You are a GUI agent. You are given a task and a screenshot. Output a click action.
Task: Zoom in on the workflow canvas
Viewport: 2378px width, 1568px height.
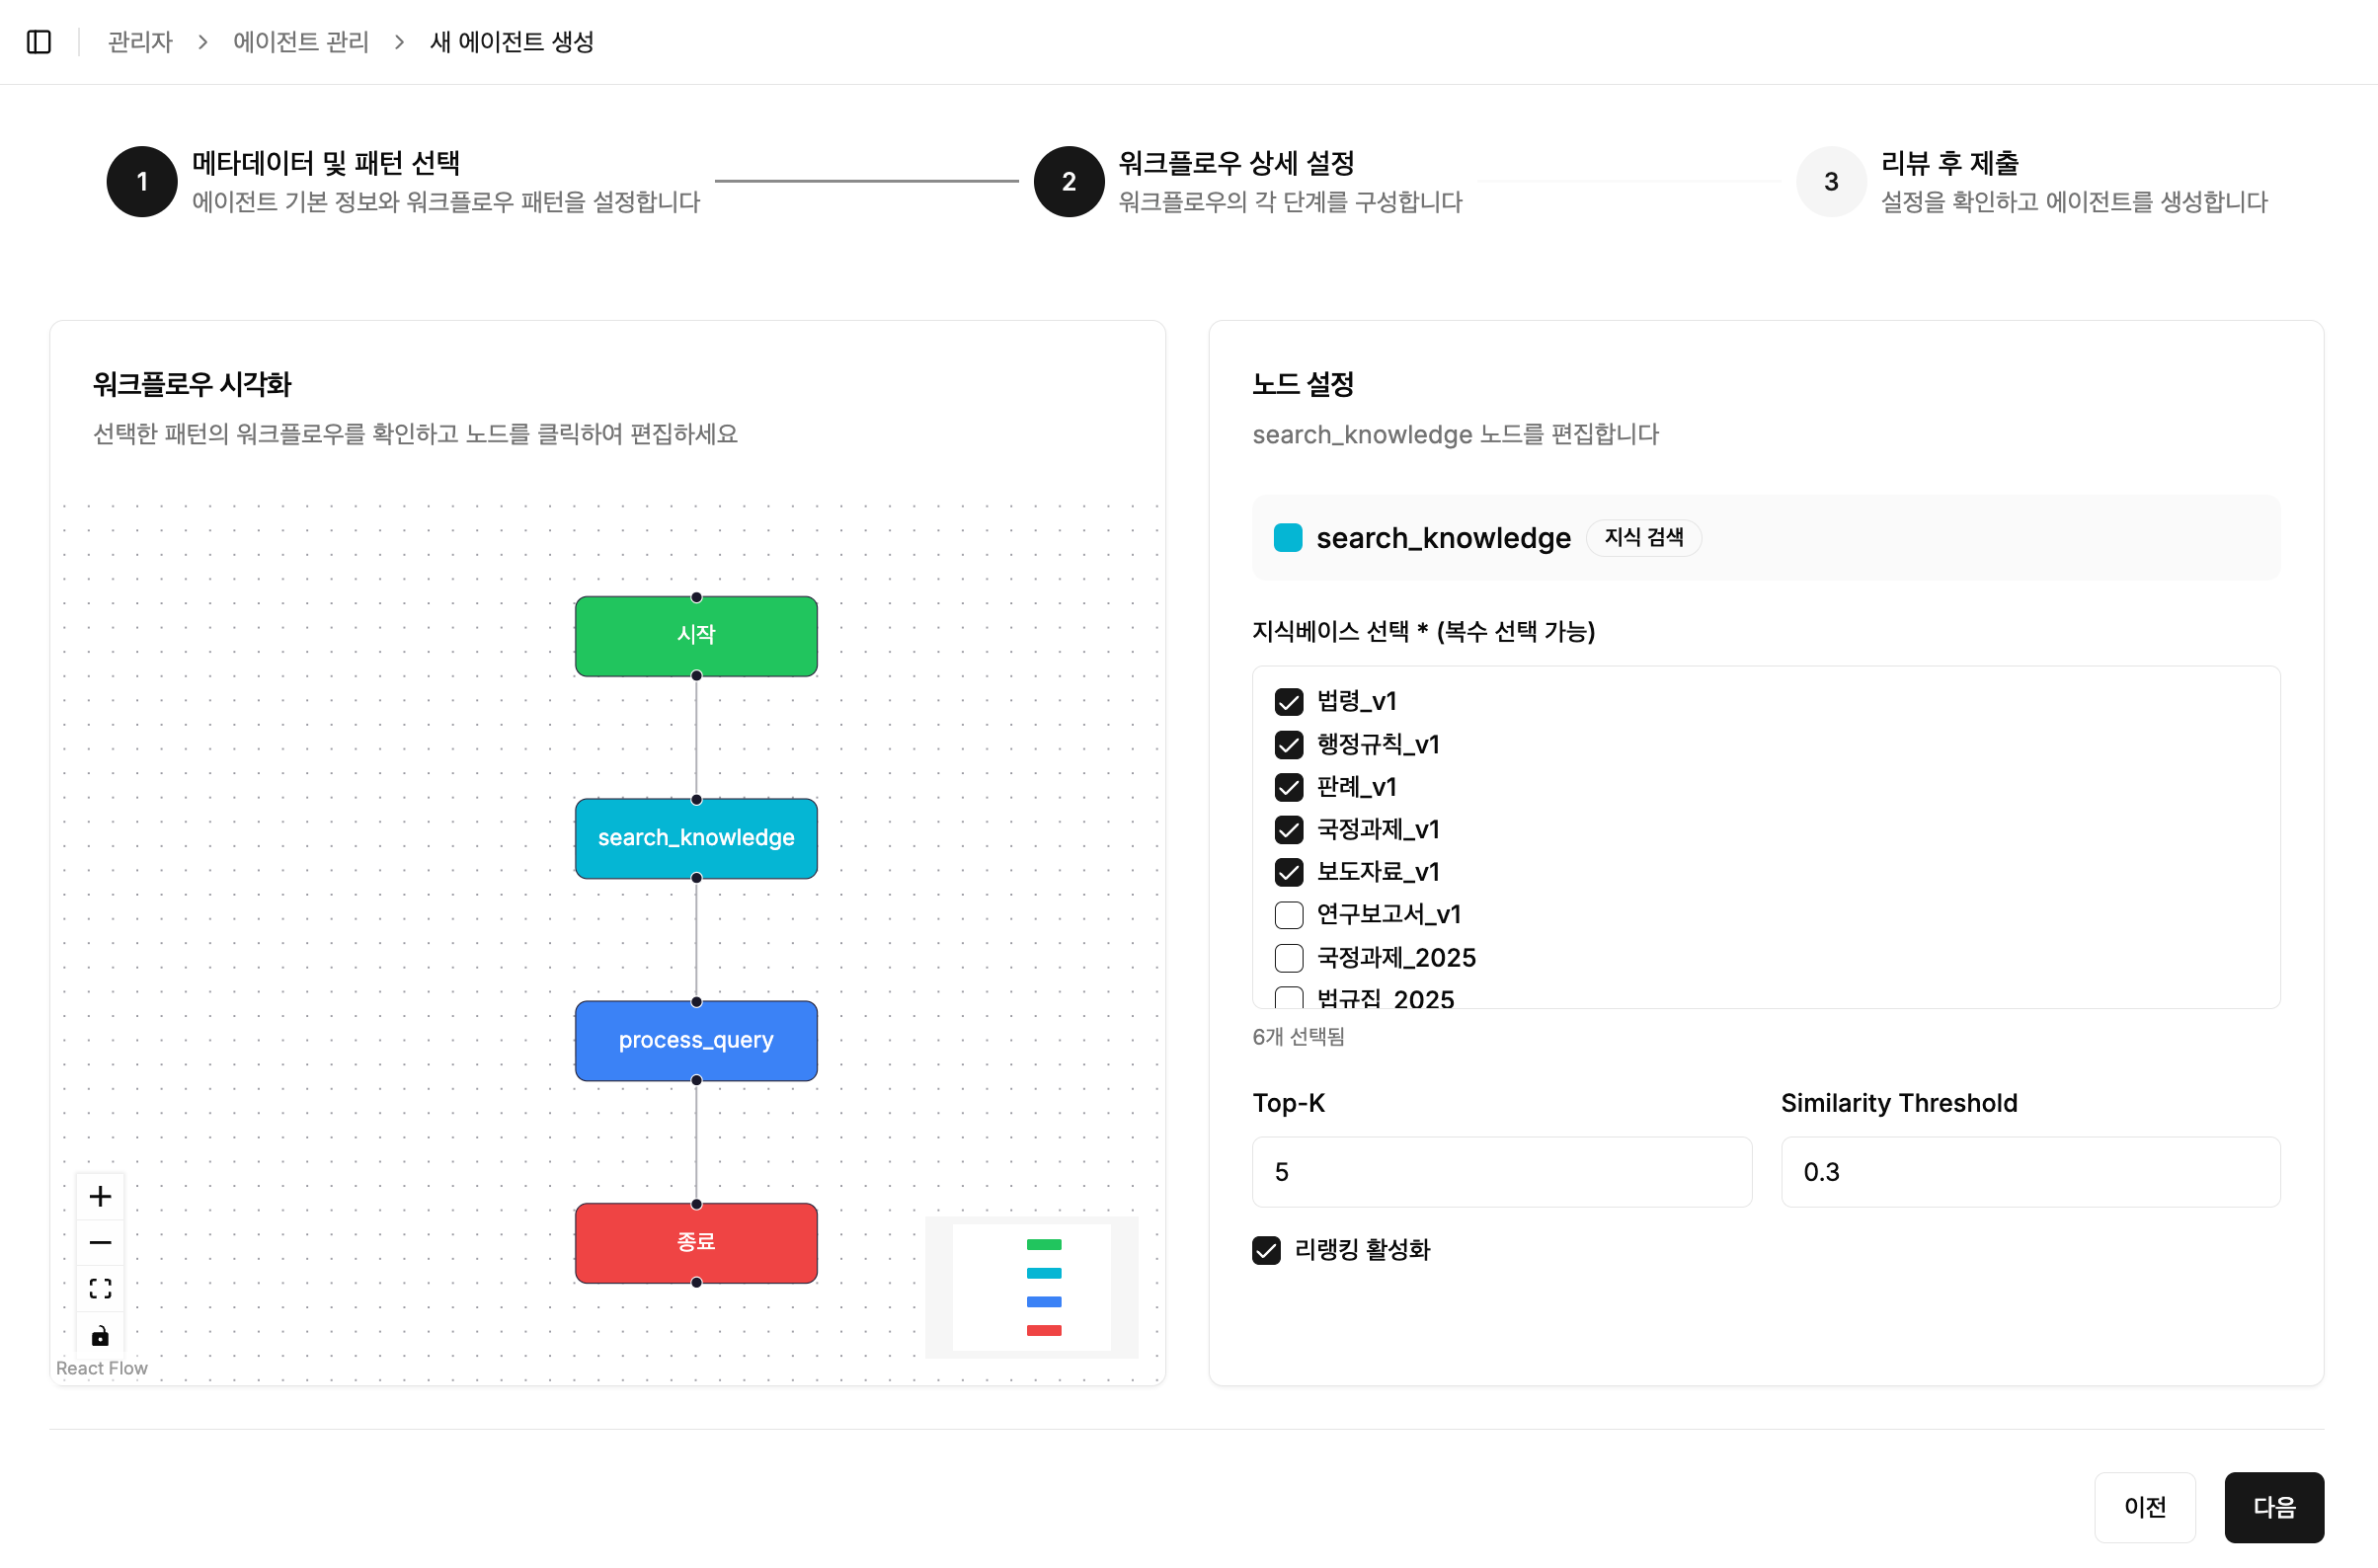pos(100,1195)
